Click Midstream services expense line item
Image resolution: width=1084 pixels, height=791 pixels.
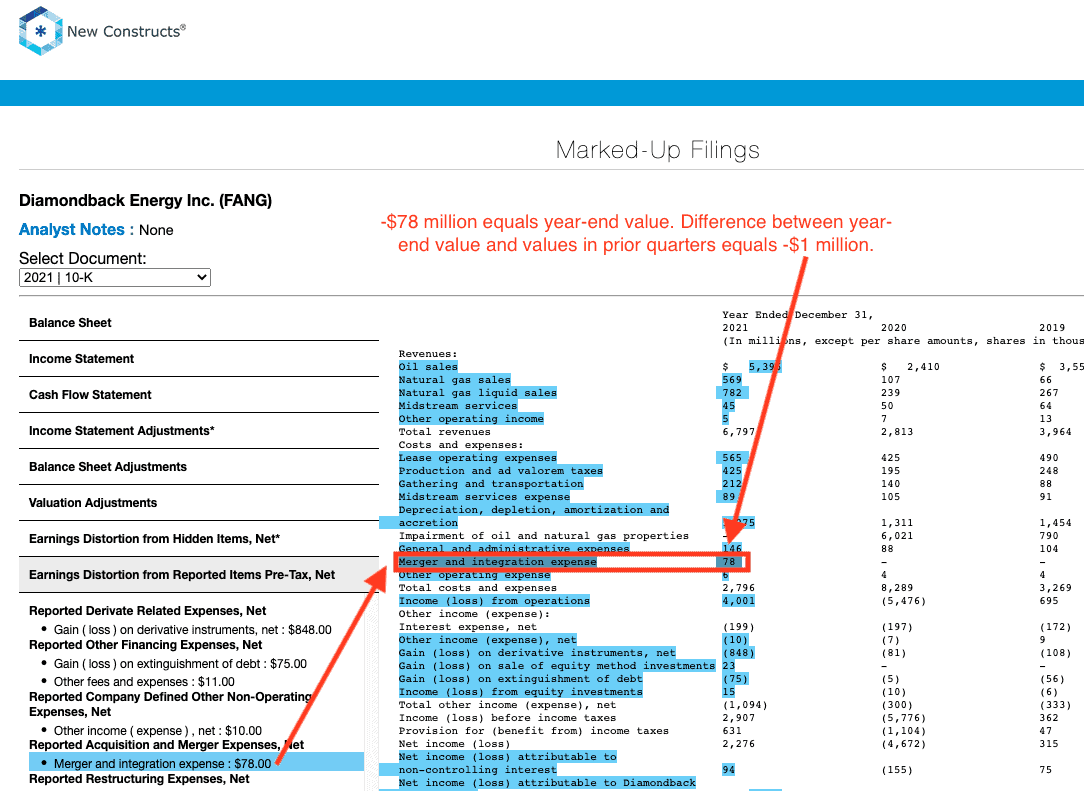[484, 497]
